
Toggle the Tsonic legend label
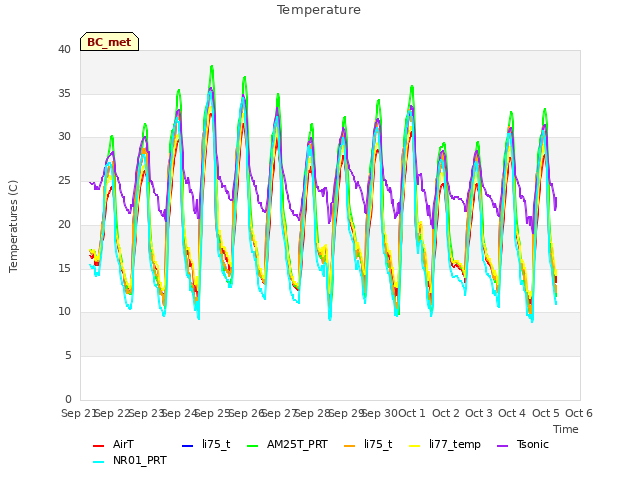(533, 444)
